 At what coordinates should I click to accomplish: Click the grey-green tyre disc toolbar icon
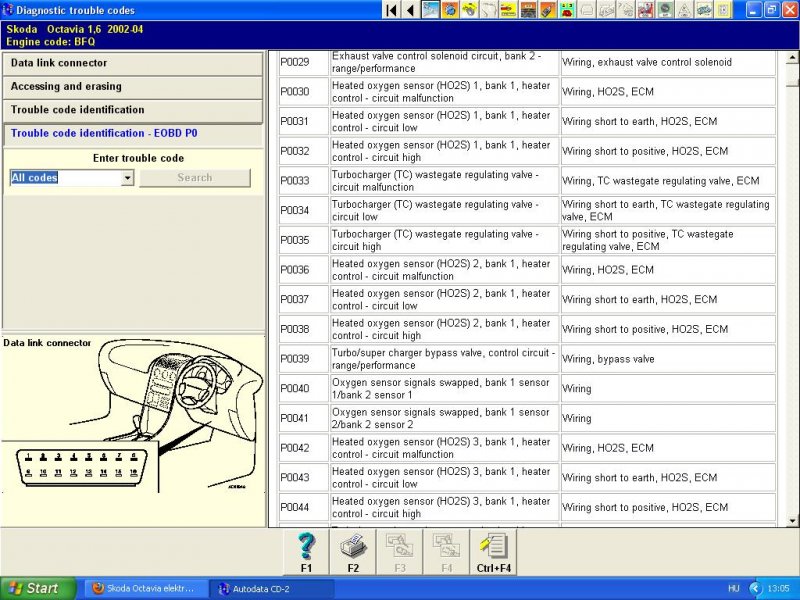point(665,10)
